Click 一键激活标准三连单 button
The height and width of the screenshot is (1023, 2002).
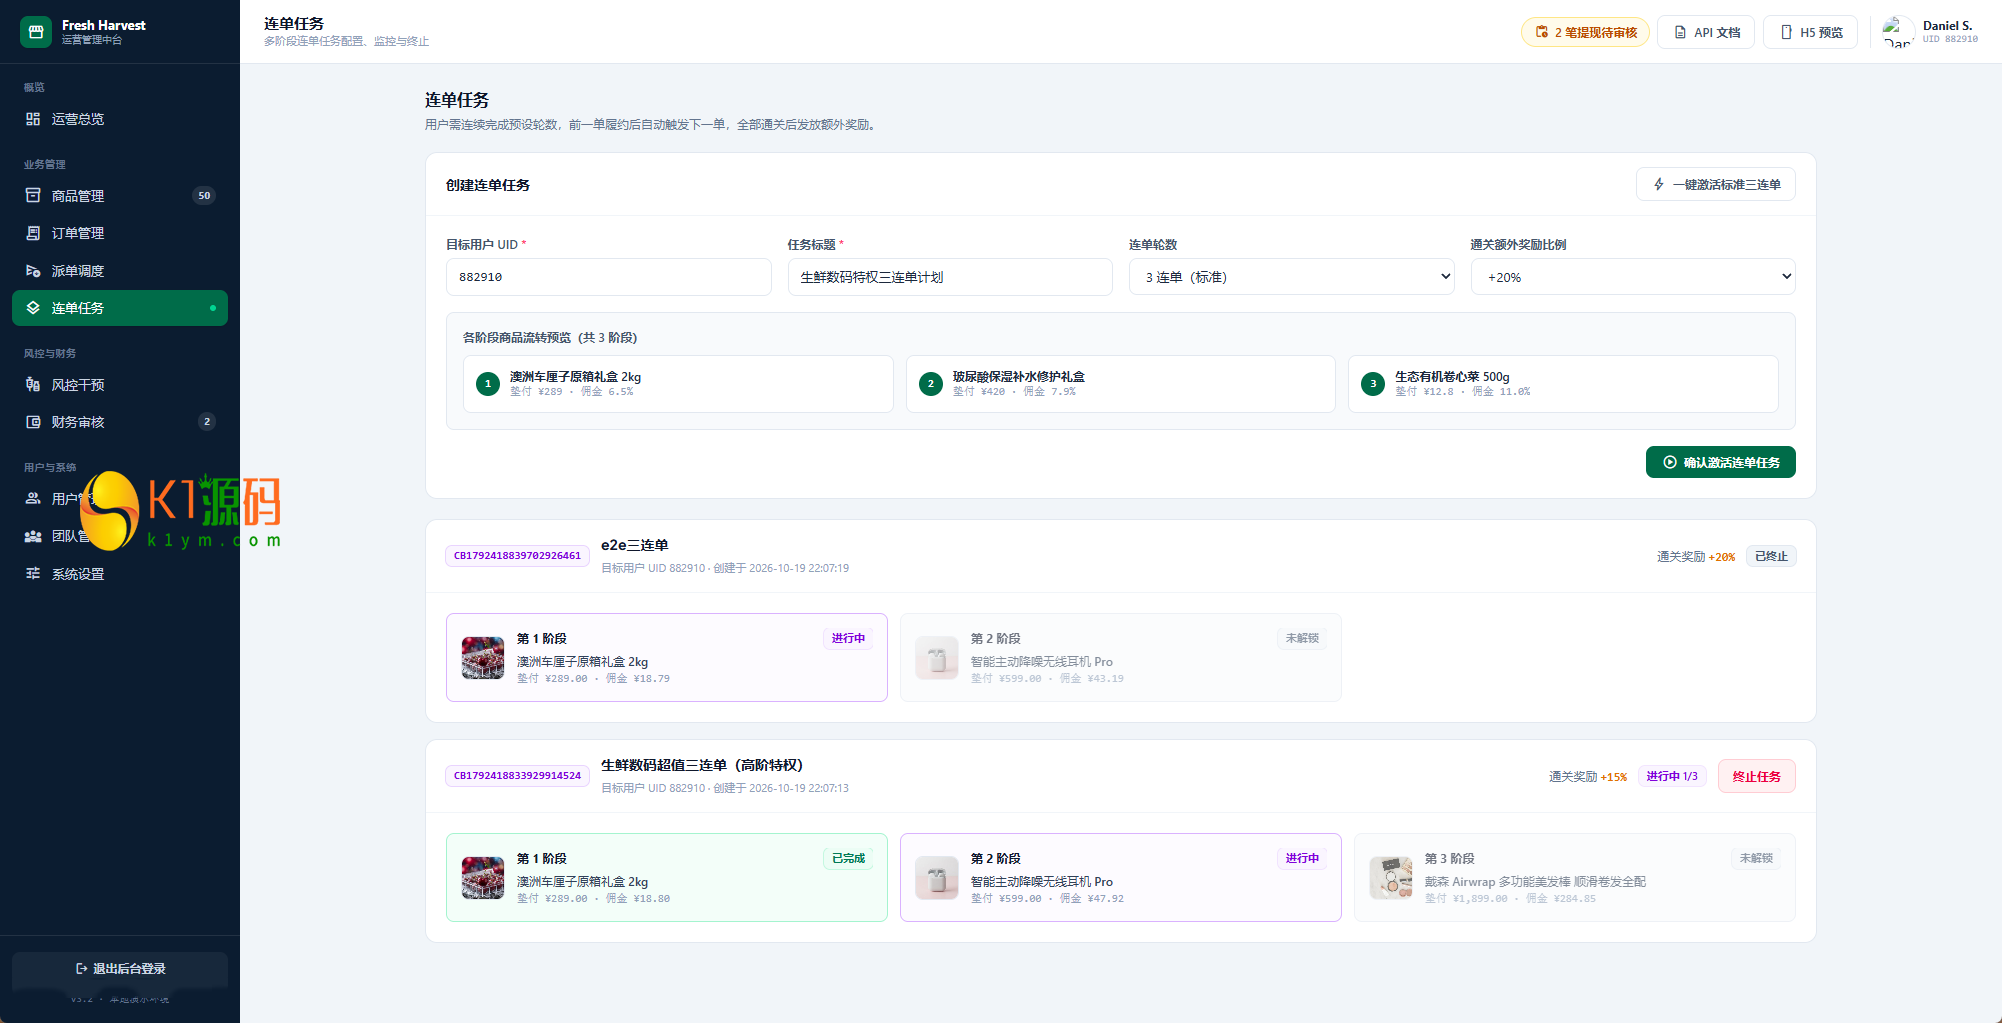(x=1716, y=184)
